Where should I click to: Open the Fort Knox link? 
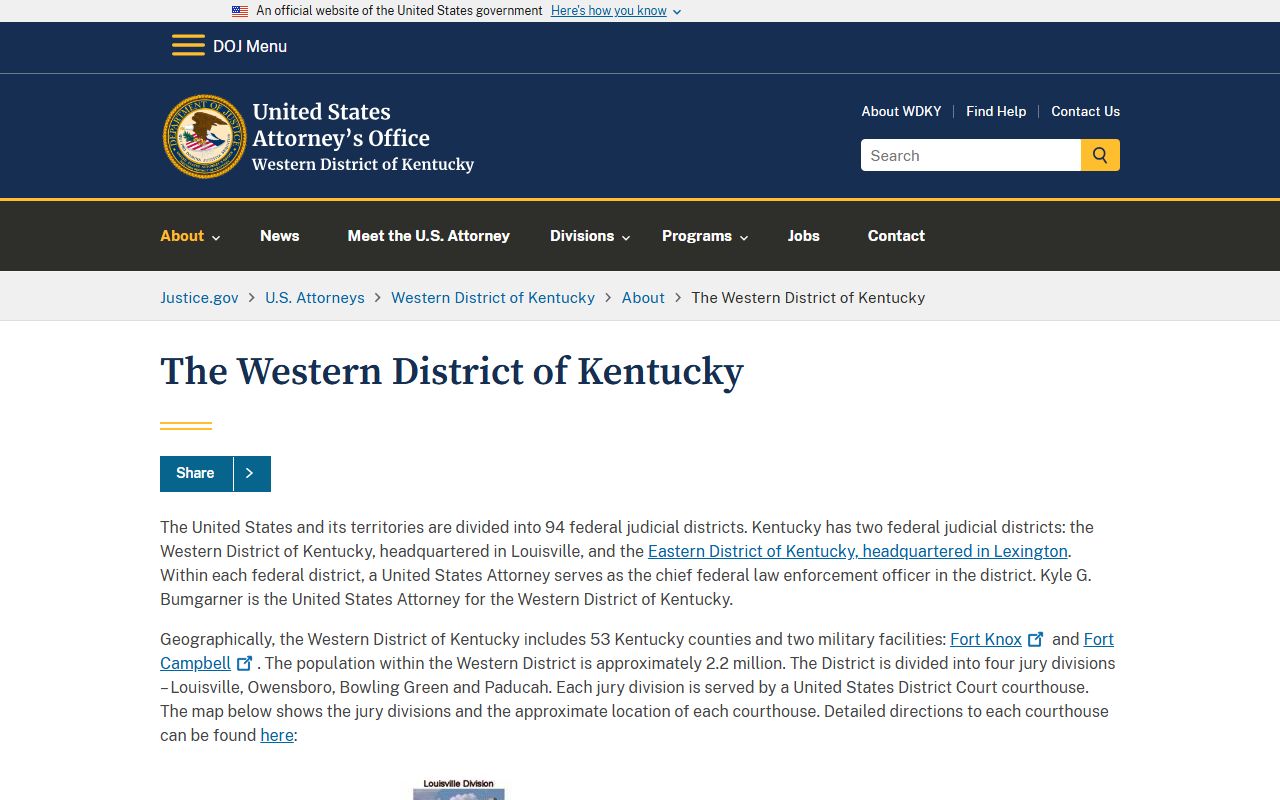pyautogui.click(x=986, y=639)
